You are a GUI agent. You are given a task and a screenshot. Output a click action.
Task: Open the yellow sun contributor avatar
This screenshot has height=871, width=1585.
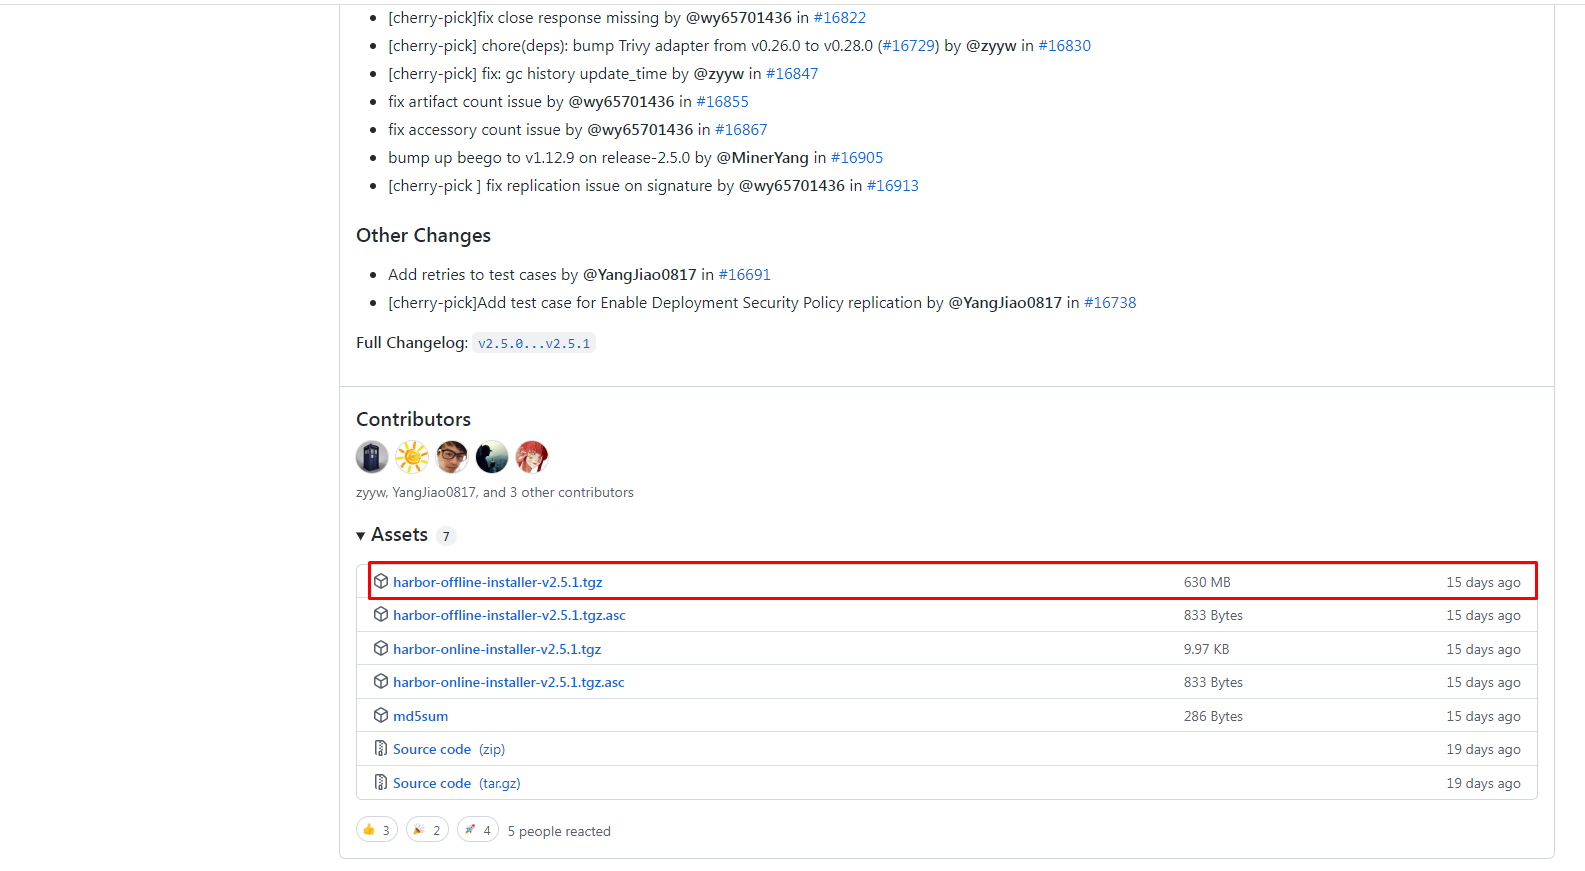click(x=412, y=457)
